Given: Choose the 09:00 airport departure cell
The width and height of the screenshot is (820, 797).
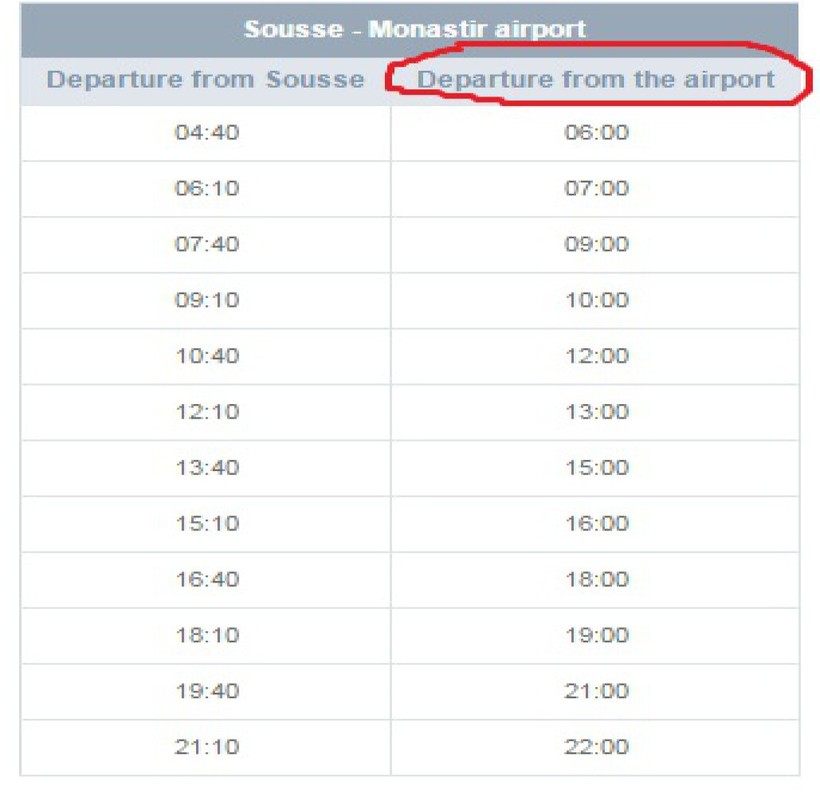Looking at the screenshot, I should [x=597, y=245].
